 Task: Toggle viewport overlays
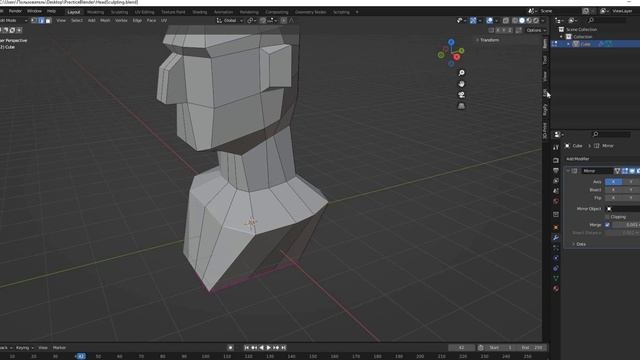(489, 20)
